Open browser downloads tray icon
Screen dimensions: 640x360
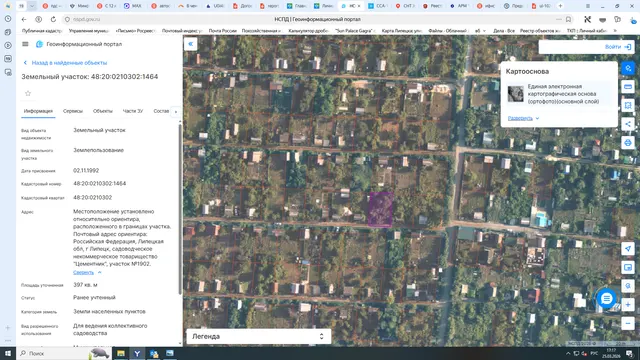pyautogui.click(x=633, y=19)
